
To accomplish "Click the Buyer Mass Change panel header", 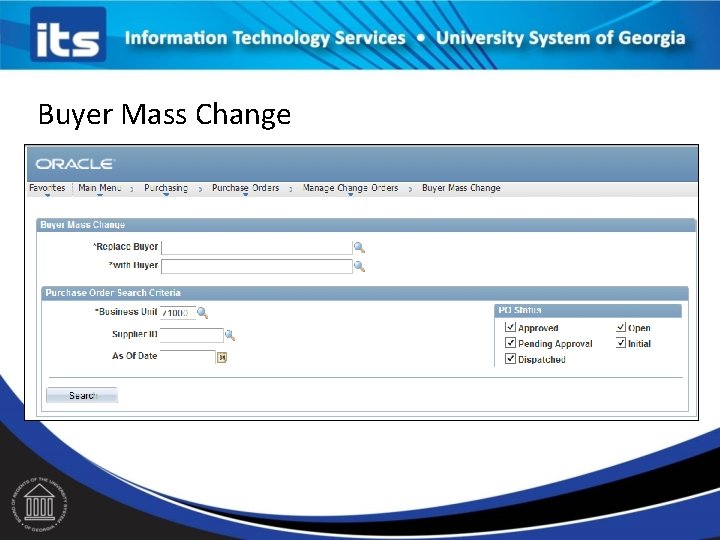I will tap(366, 225).
